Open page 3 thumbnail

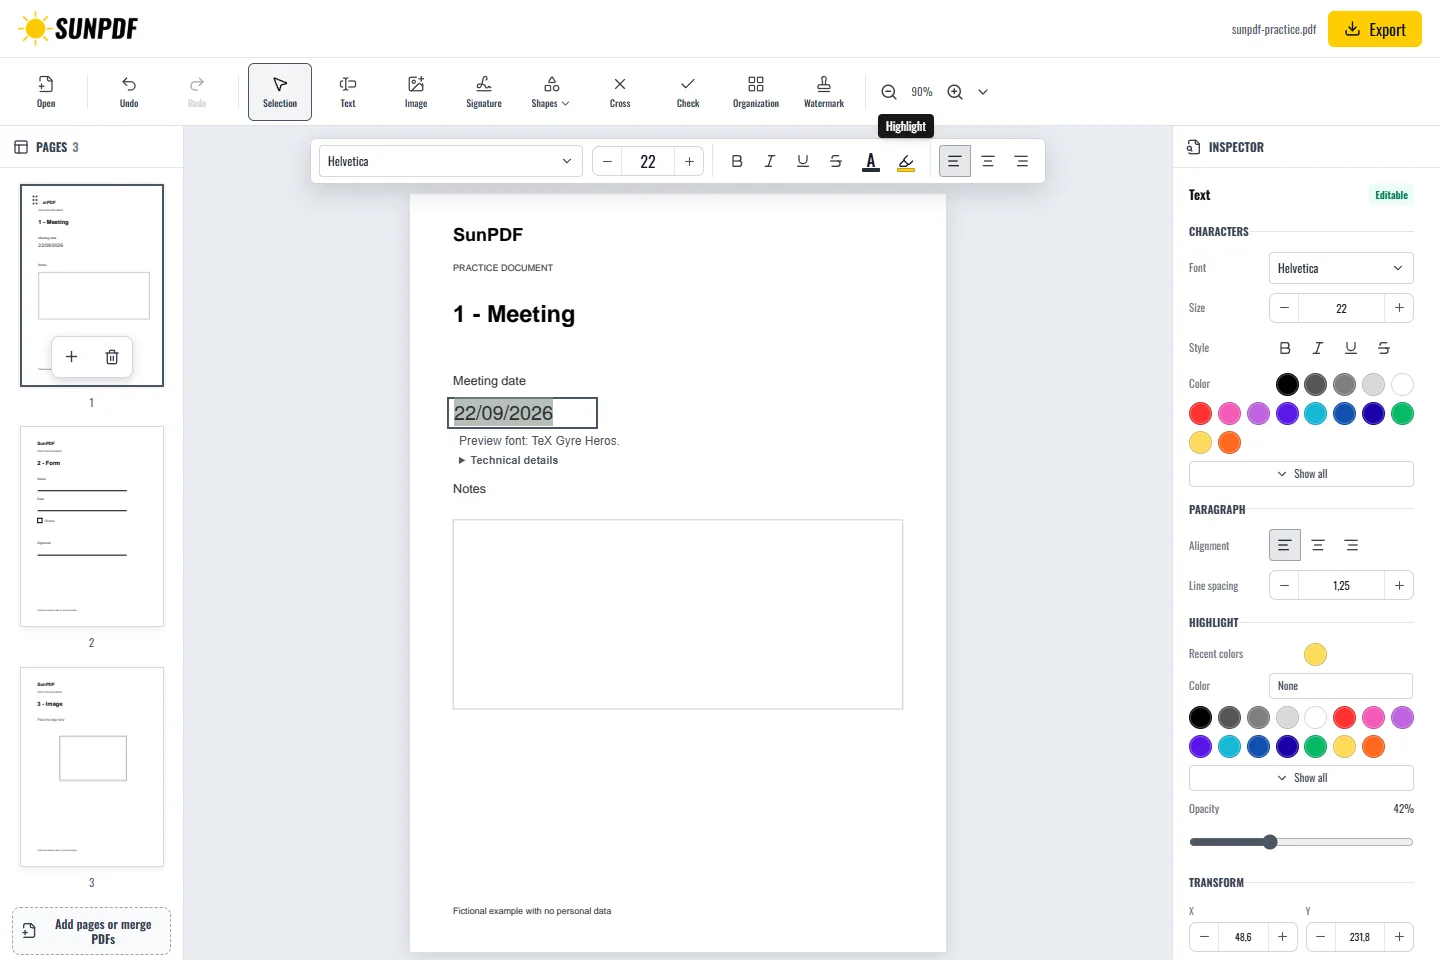(92, 767)
